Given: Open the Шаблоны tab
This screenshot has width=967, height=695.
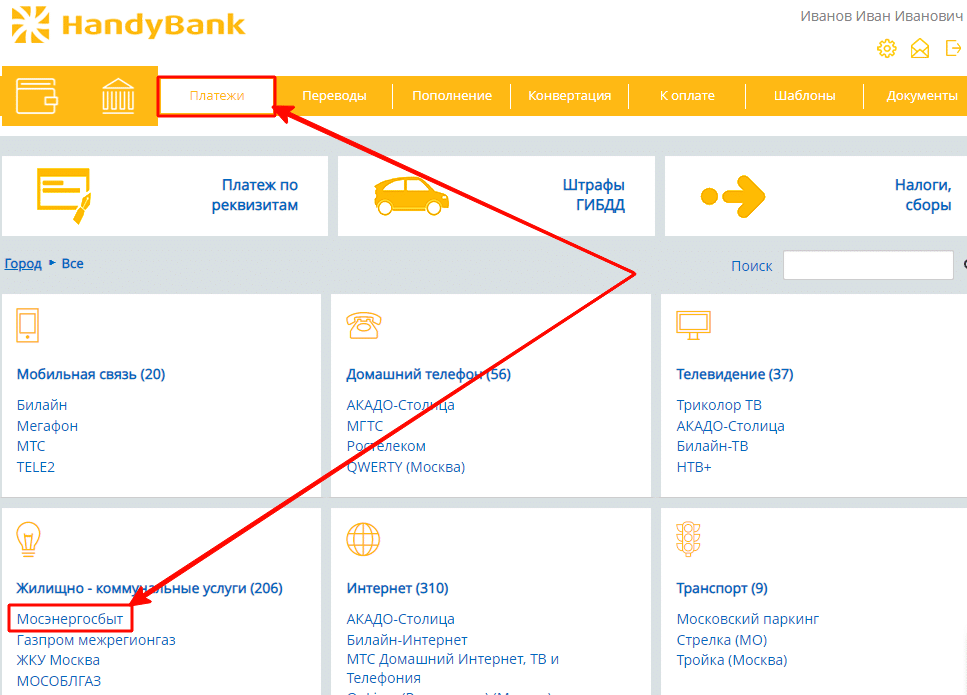Looking at the screenshot, I should pyautogui.click(x=804, y=96).
